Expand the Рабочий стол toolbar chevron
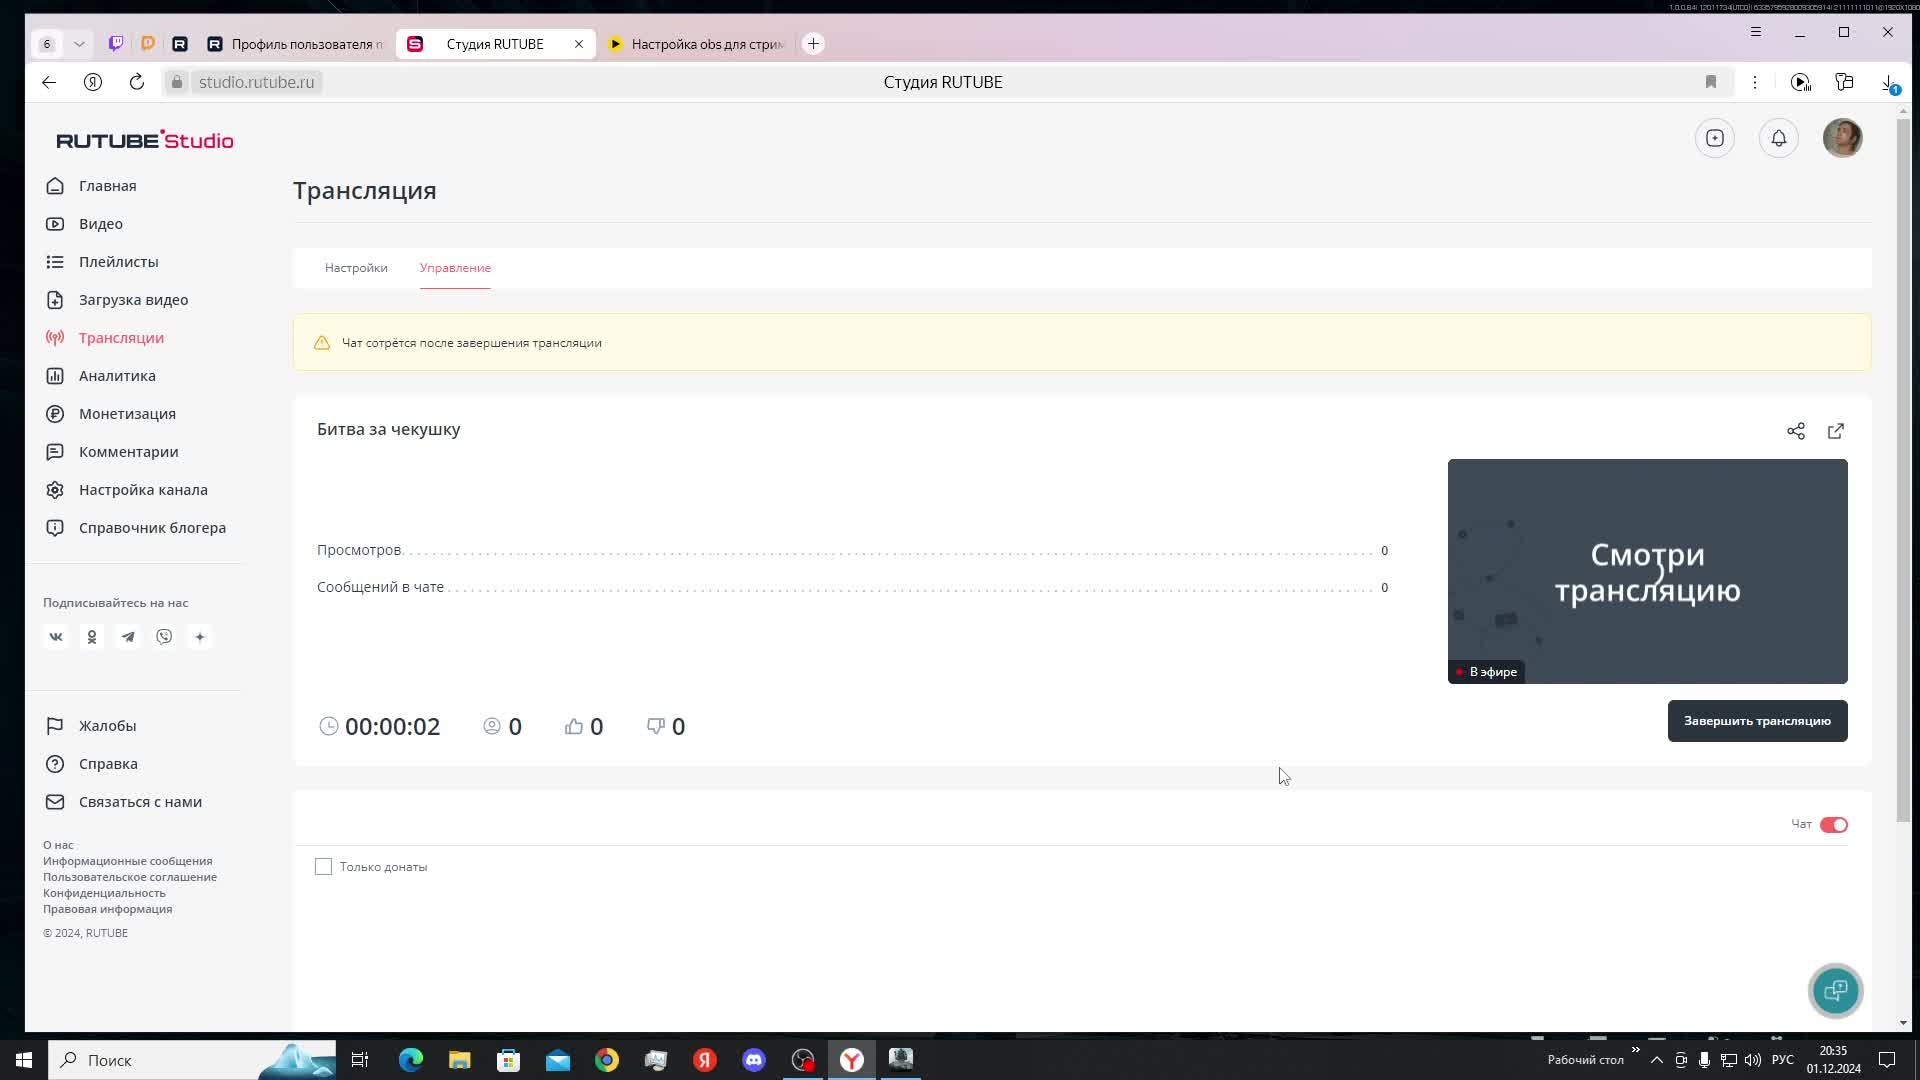Screen dimensions: 1920x1080 1636,1050
